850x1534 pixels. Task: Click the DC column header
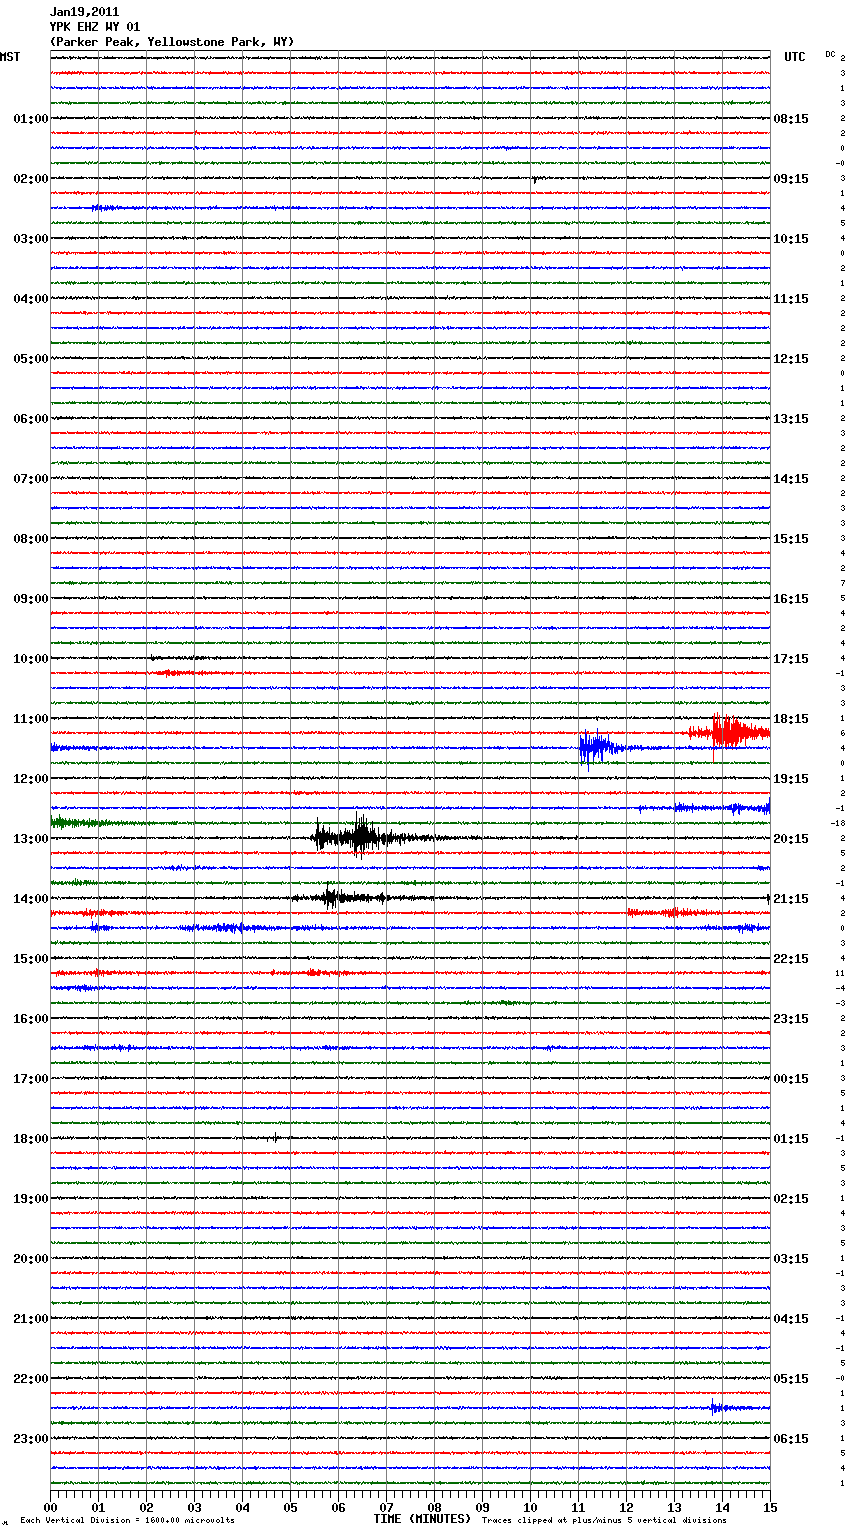click(x=830, y=54)
